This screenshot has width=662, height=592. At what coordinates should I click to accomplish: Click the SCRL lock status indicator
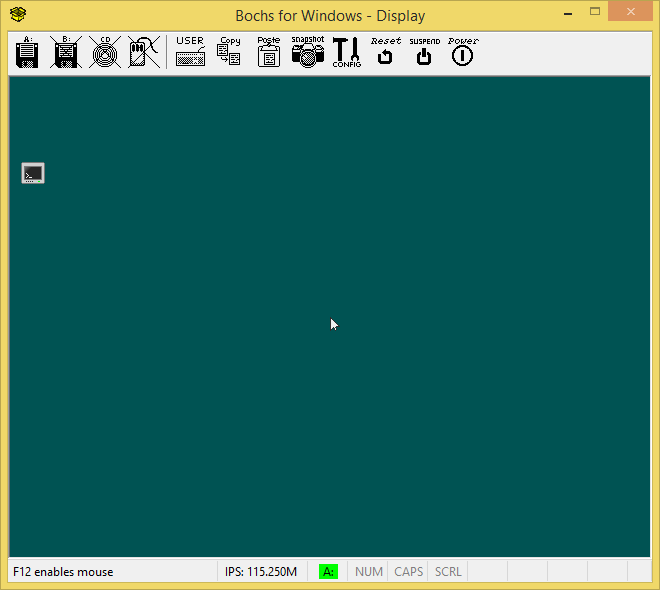(448, 572)
